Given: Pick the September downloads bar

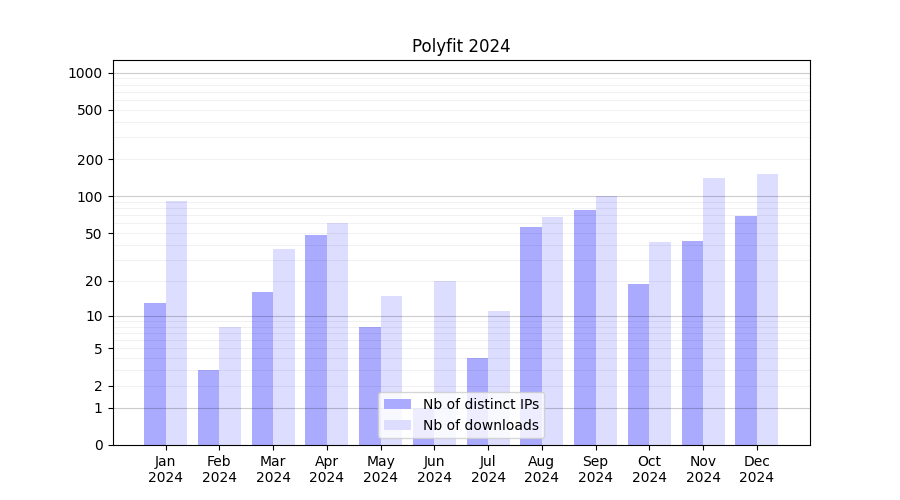Looking at the screenshot, I should 606,320.
